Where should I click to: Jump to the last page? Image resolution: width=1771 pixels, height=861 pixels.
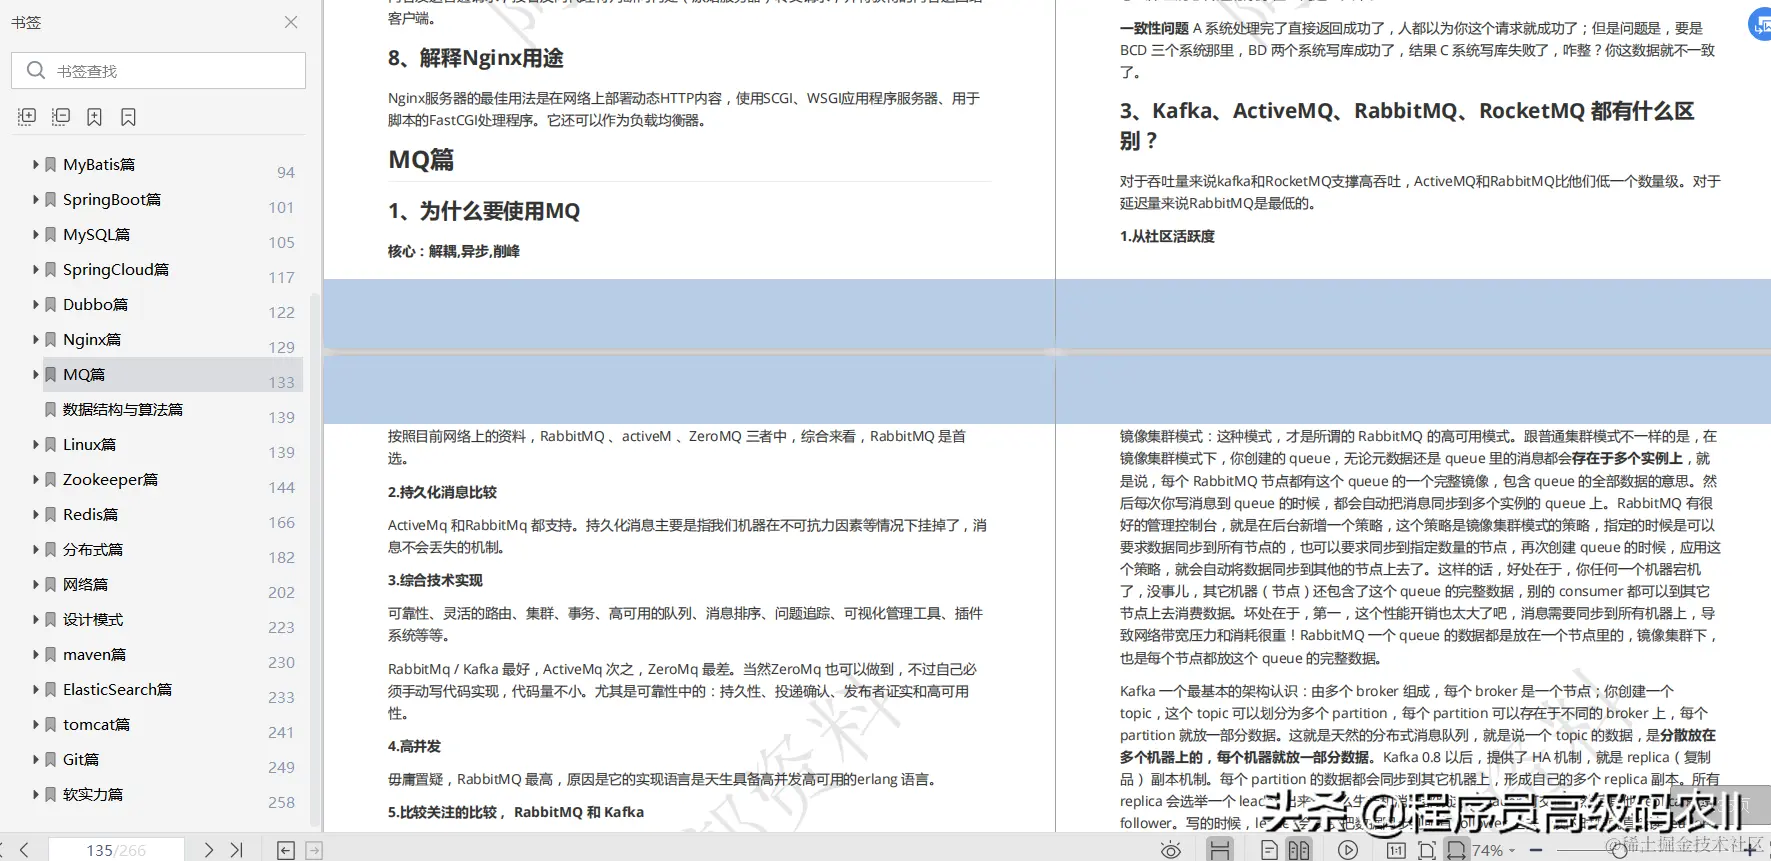237,850
